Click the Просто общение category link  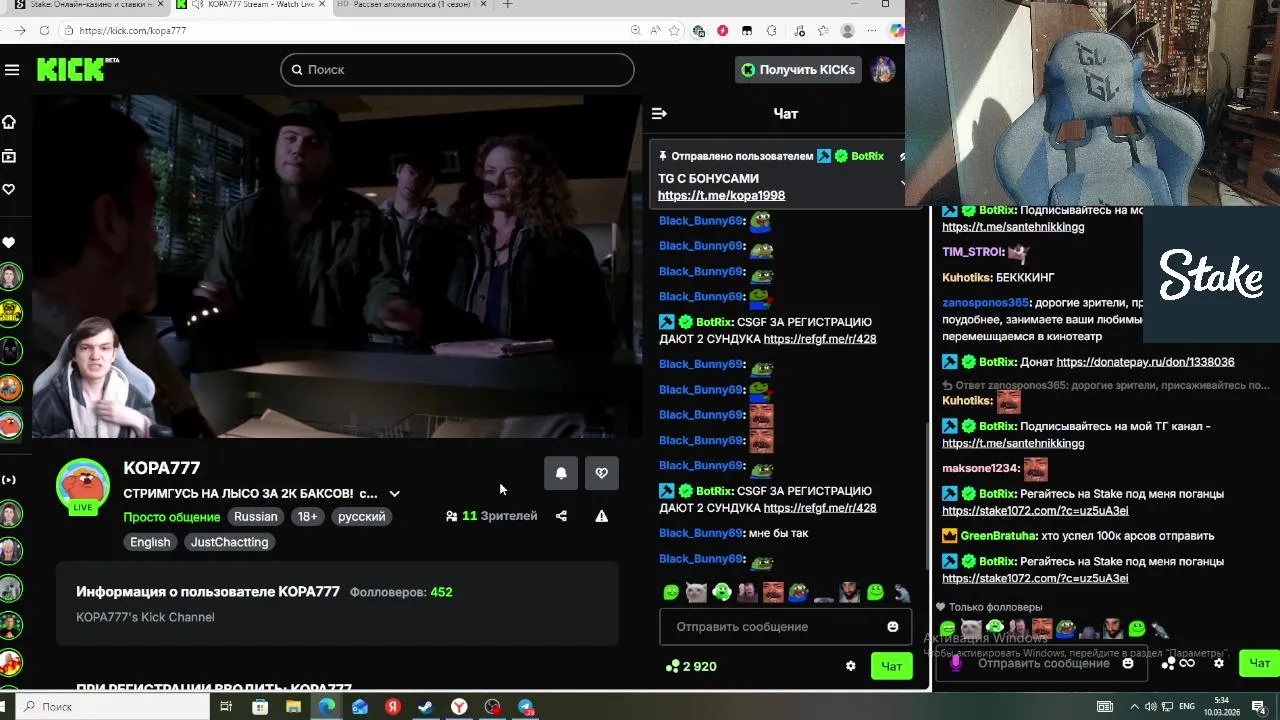(x=171, y=517)
